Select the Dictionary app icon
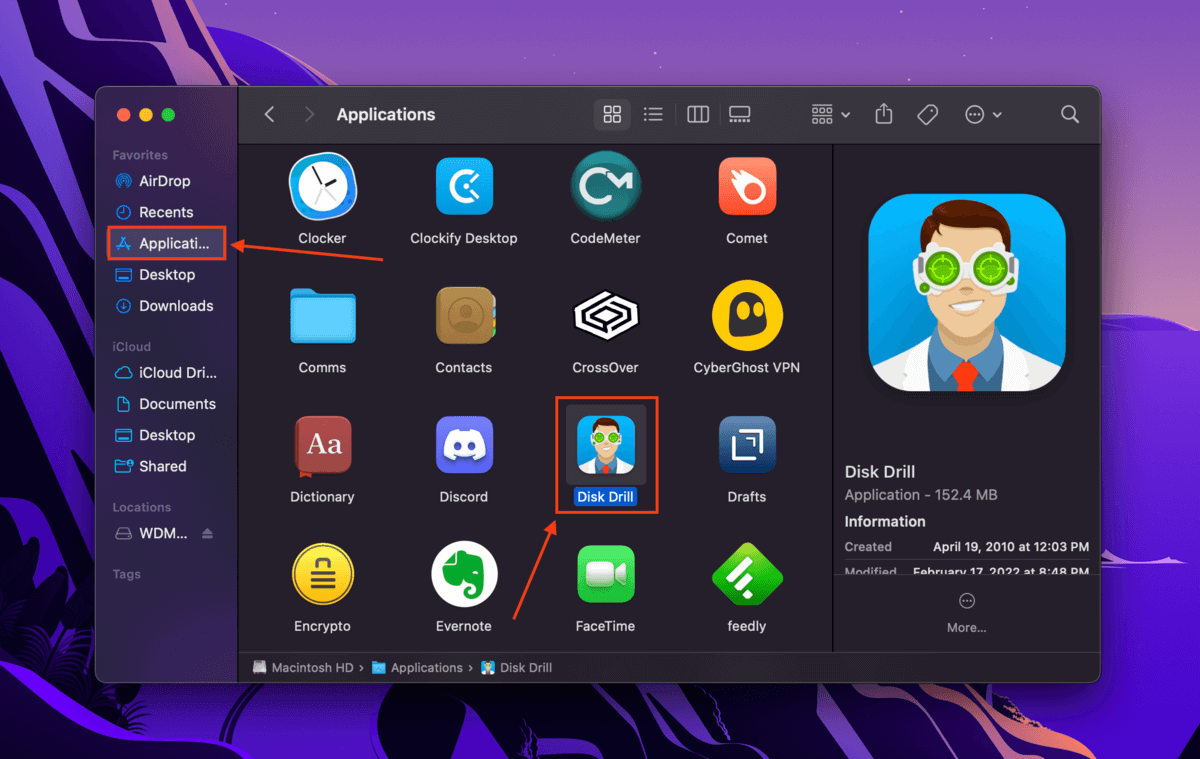1200x759 pixels. 322,445
